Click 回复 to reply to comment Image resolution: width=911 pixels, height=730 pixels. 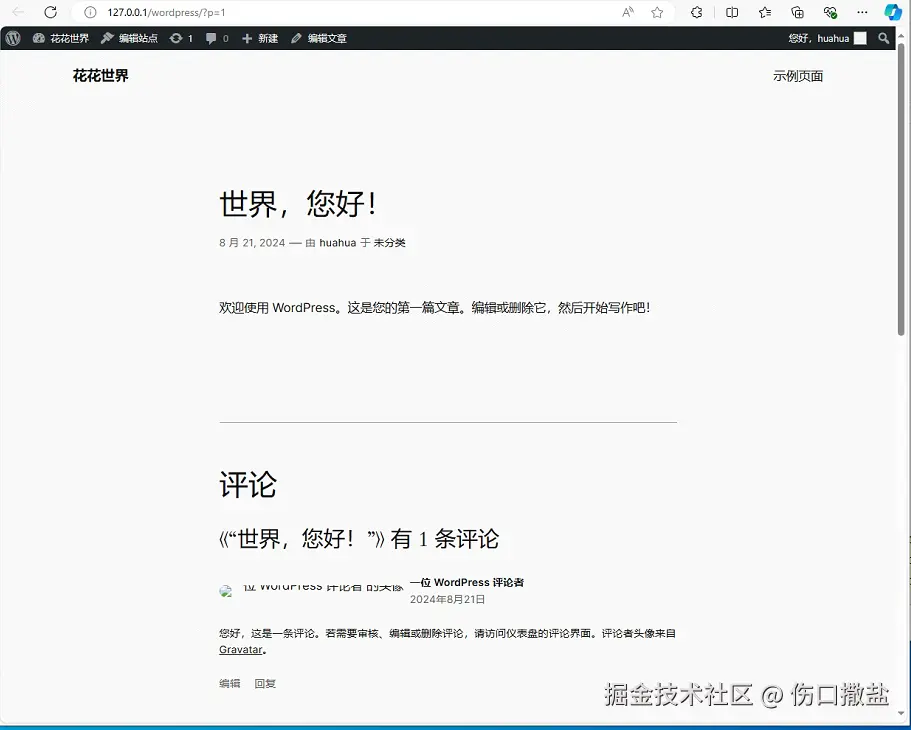(265, 684)
